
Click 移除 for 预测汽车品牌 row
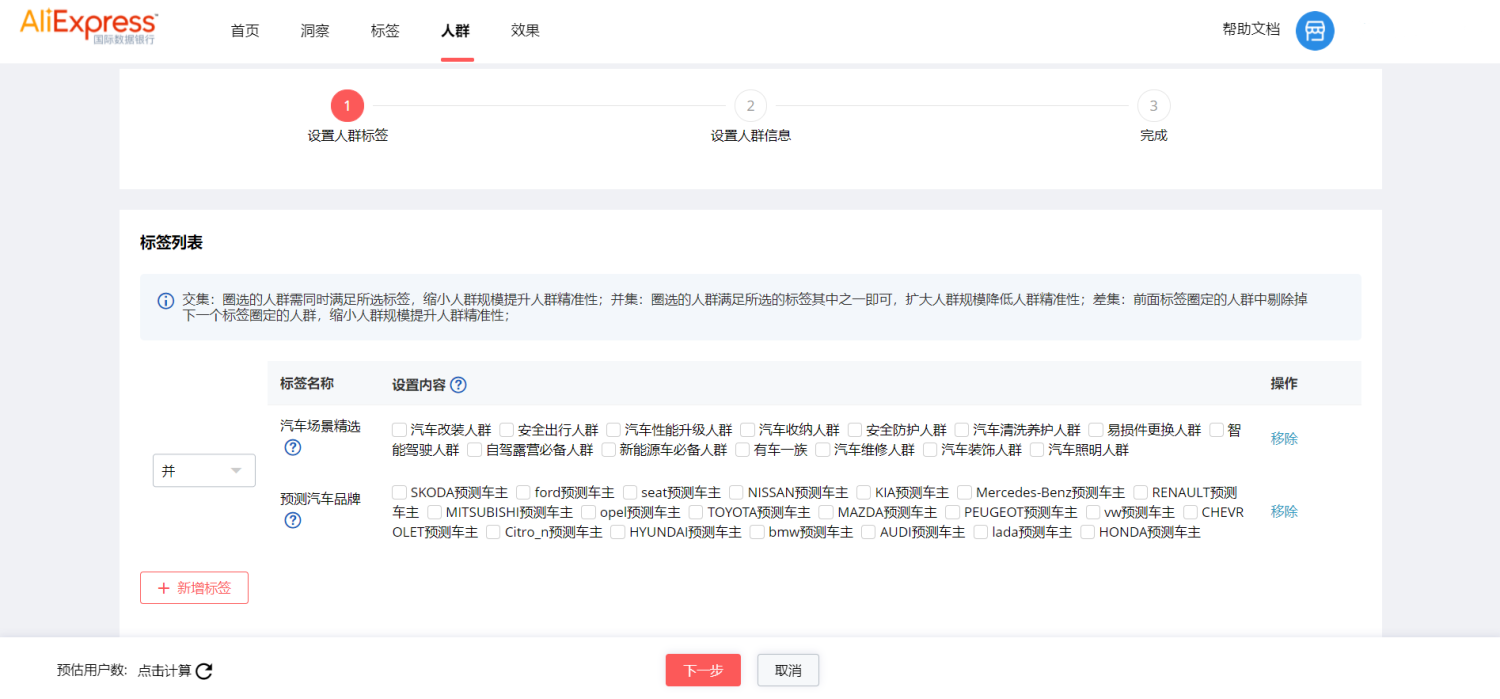[x=1284, y=511]
